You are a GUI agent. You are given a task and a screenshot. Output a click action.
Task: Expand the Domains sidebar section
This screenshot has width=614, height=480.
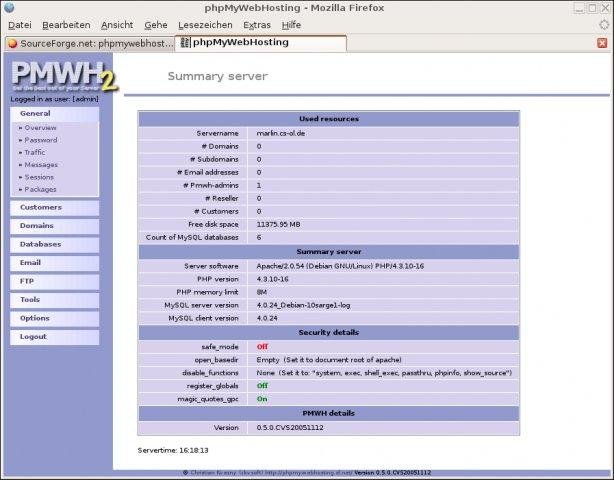point(54,226)
